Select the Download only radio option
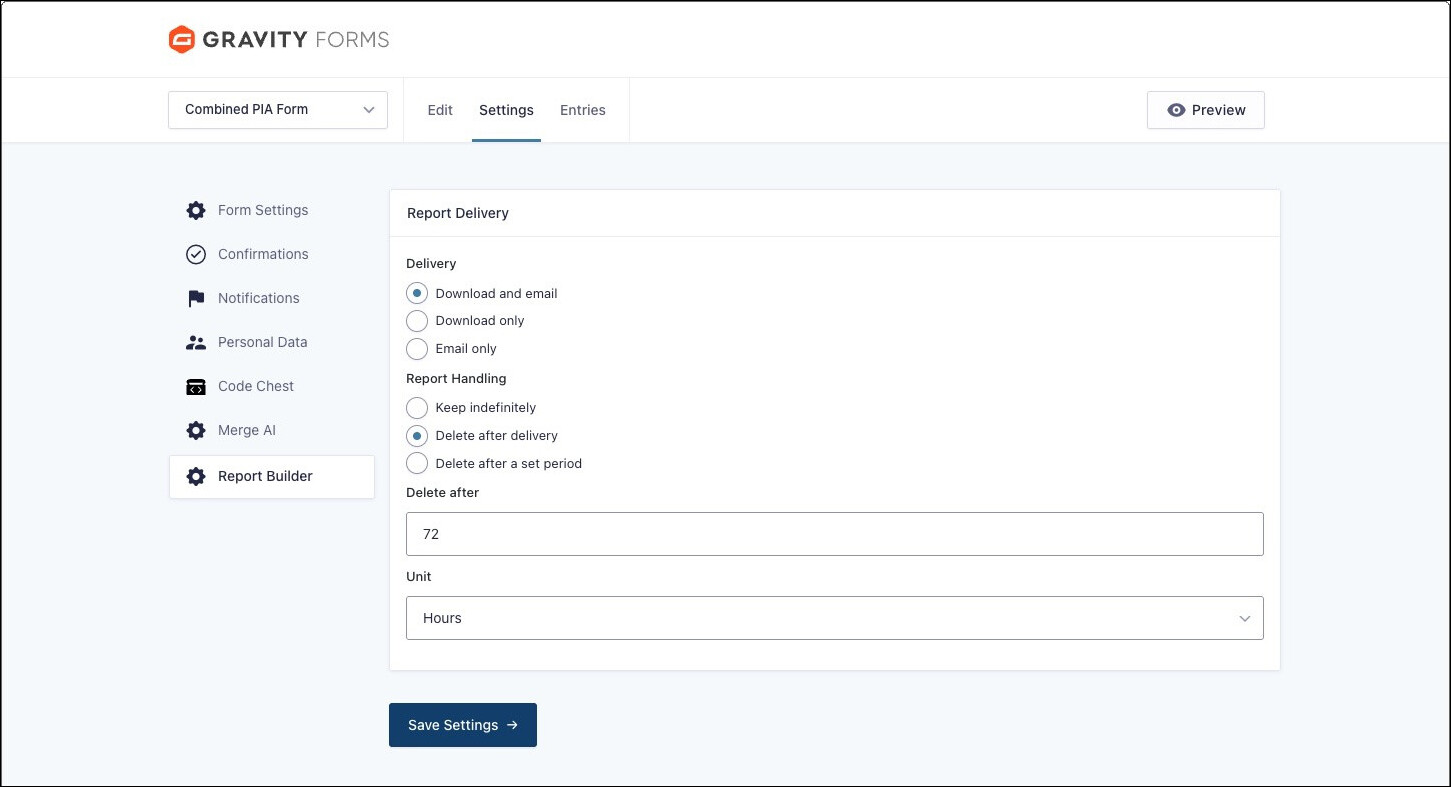The image size is (1451, 787). [417, 321]
